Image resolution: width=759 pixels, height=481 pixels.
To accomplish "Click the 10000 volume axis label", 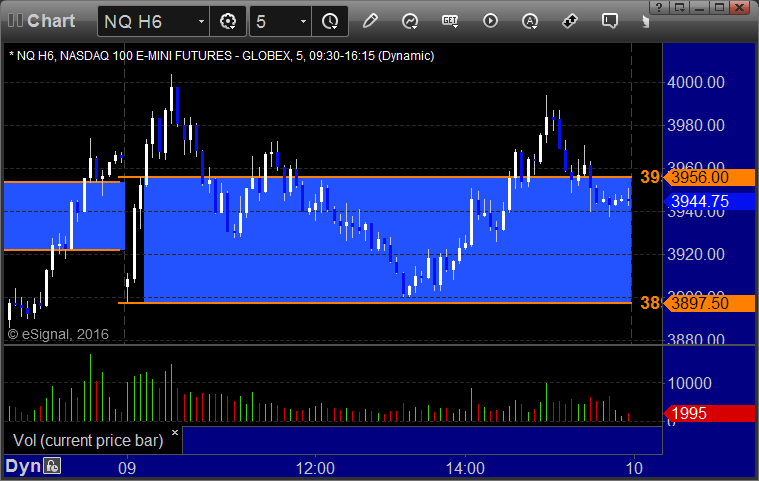I will coord(689,383).
